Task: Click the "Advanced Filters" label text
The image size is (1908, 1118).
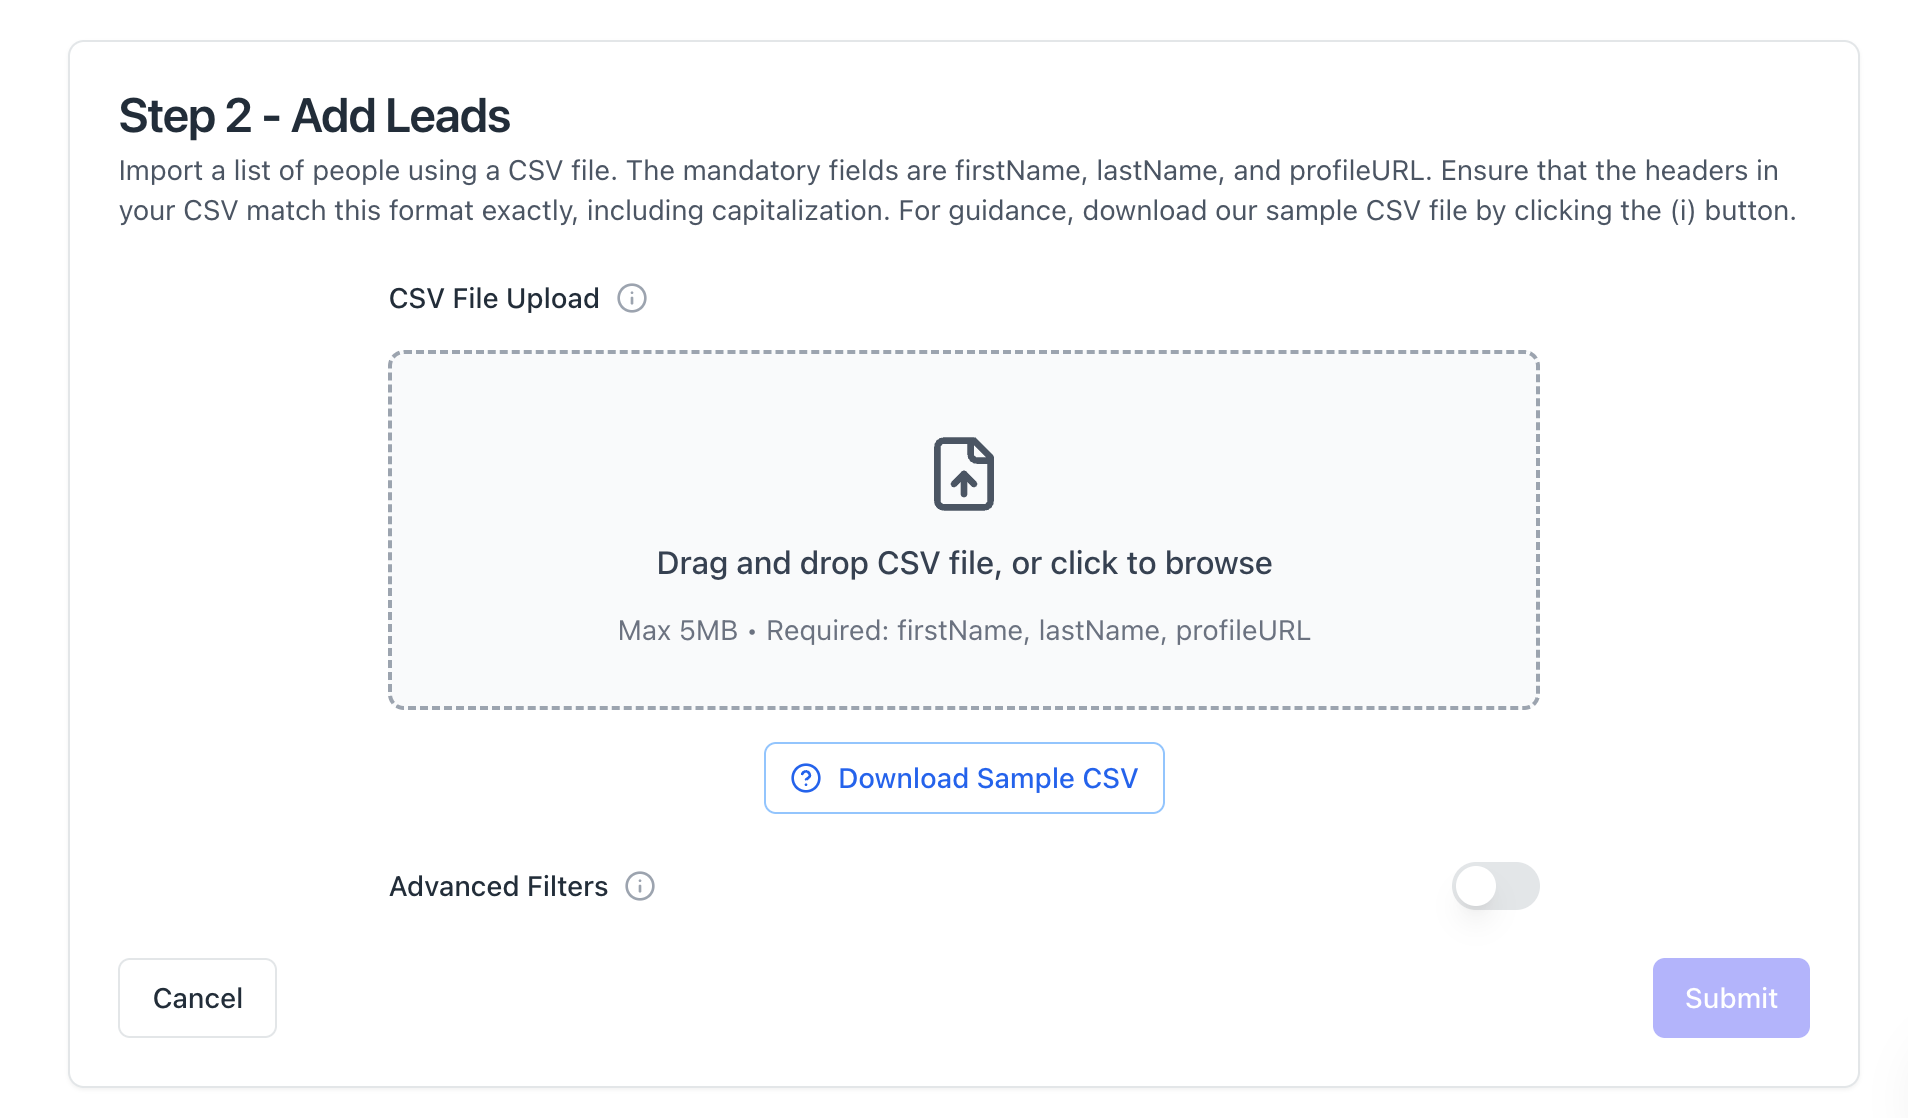Action: [x=498, y=886]
